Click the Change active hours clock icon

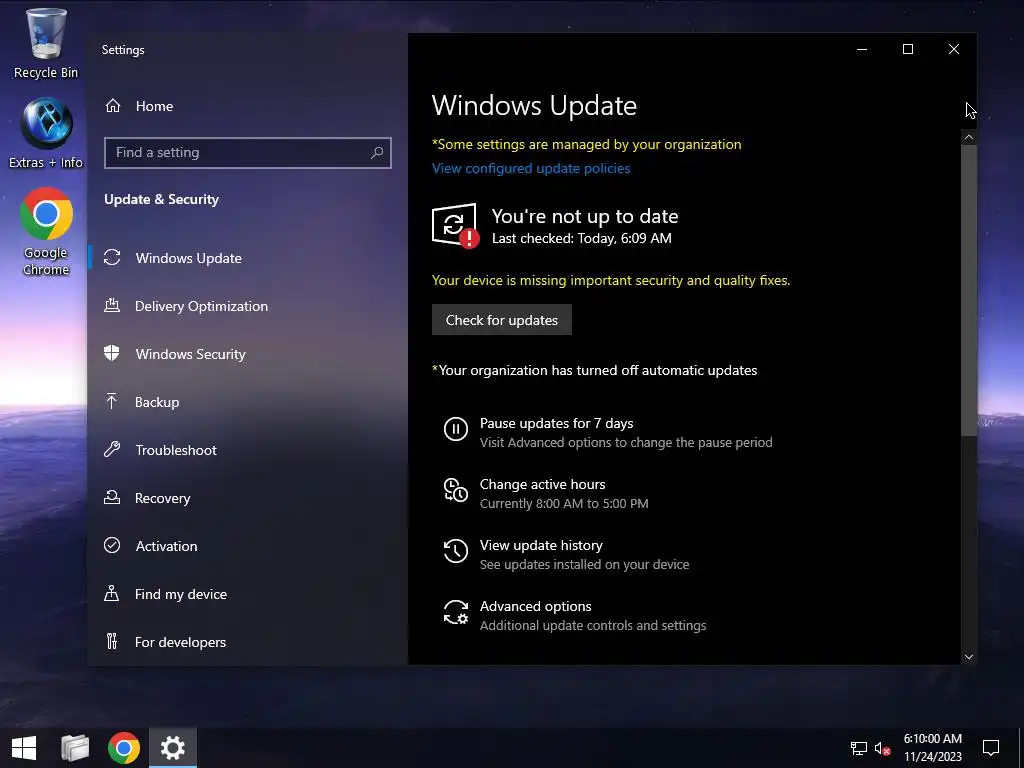coord(456,490)
